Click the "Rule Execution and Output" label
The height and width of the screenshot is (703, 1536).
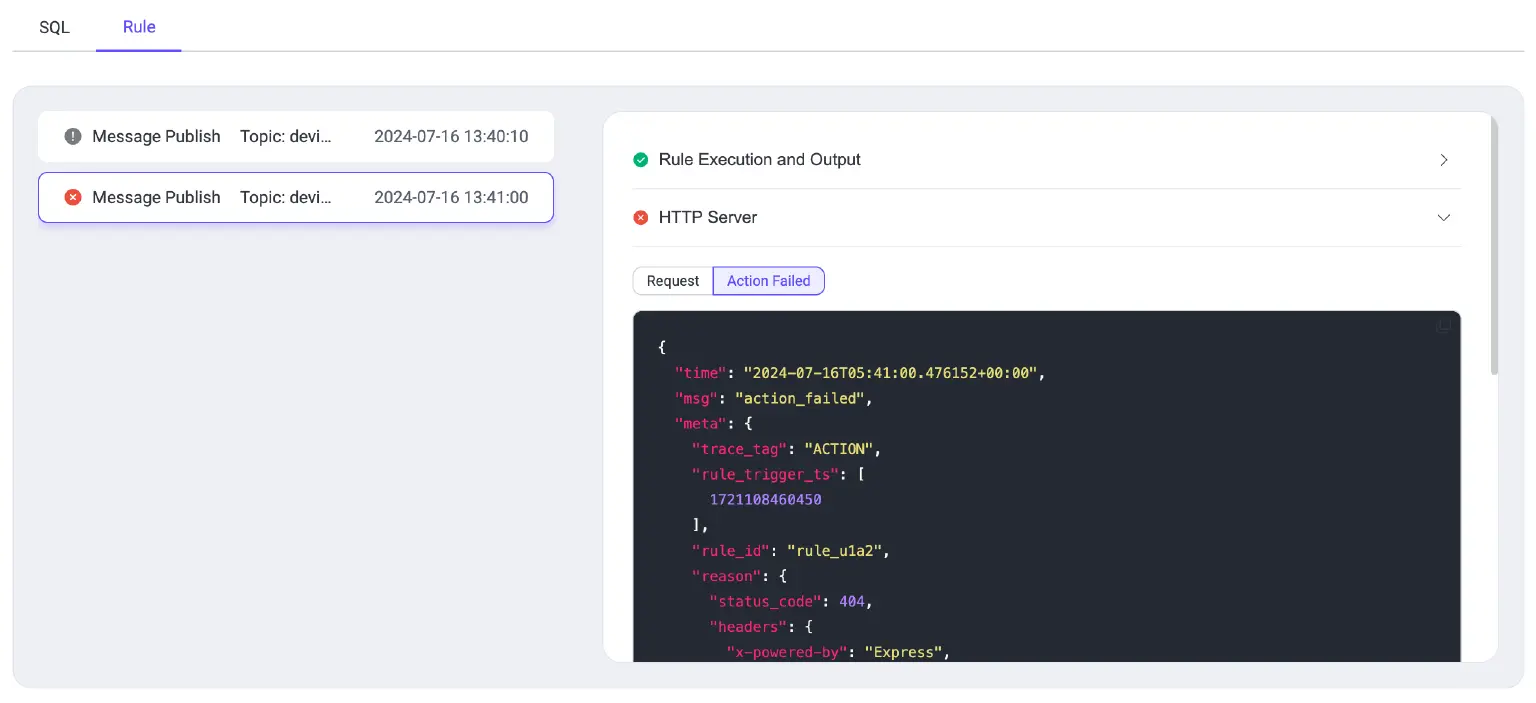pos(759,160)
